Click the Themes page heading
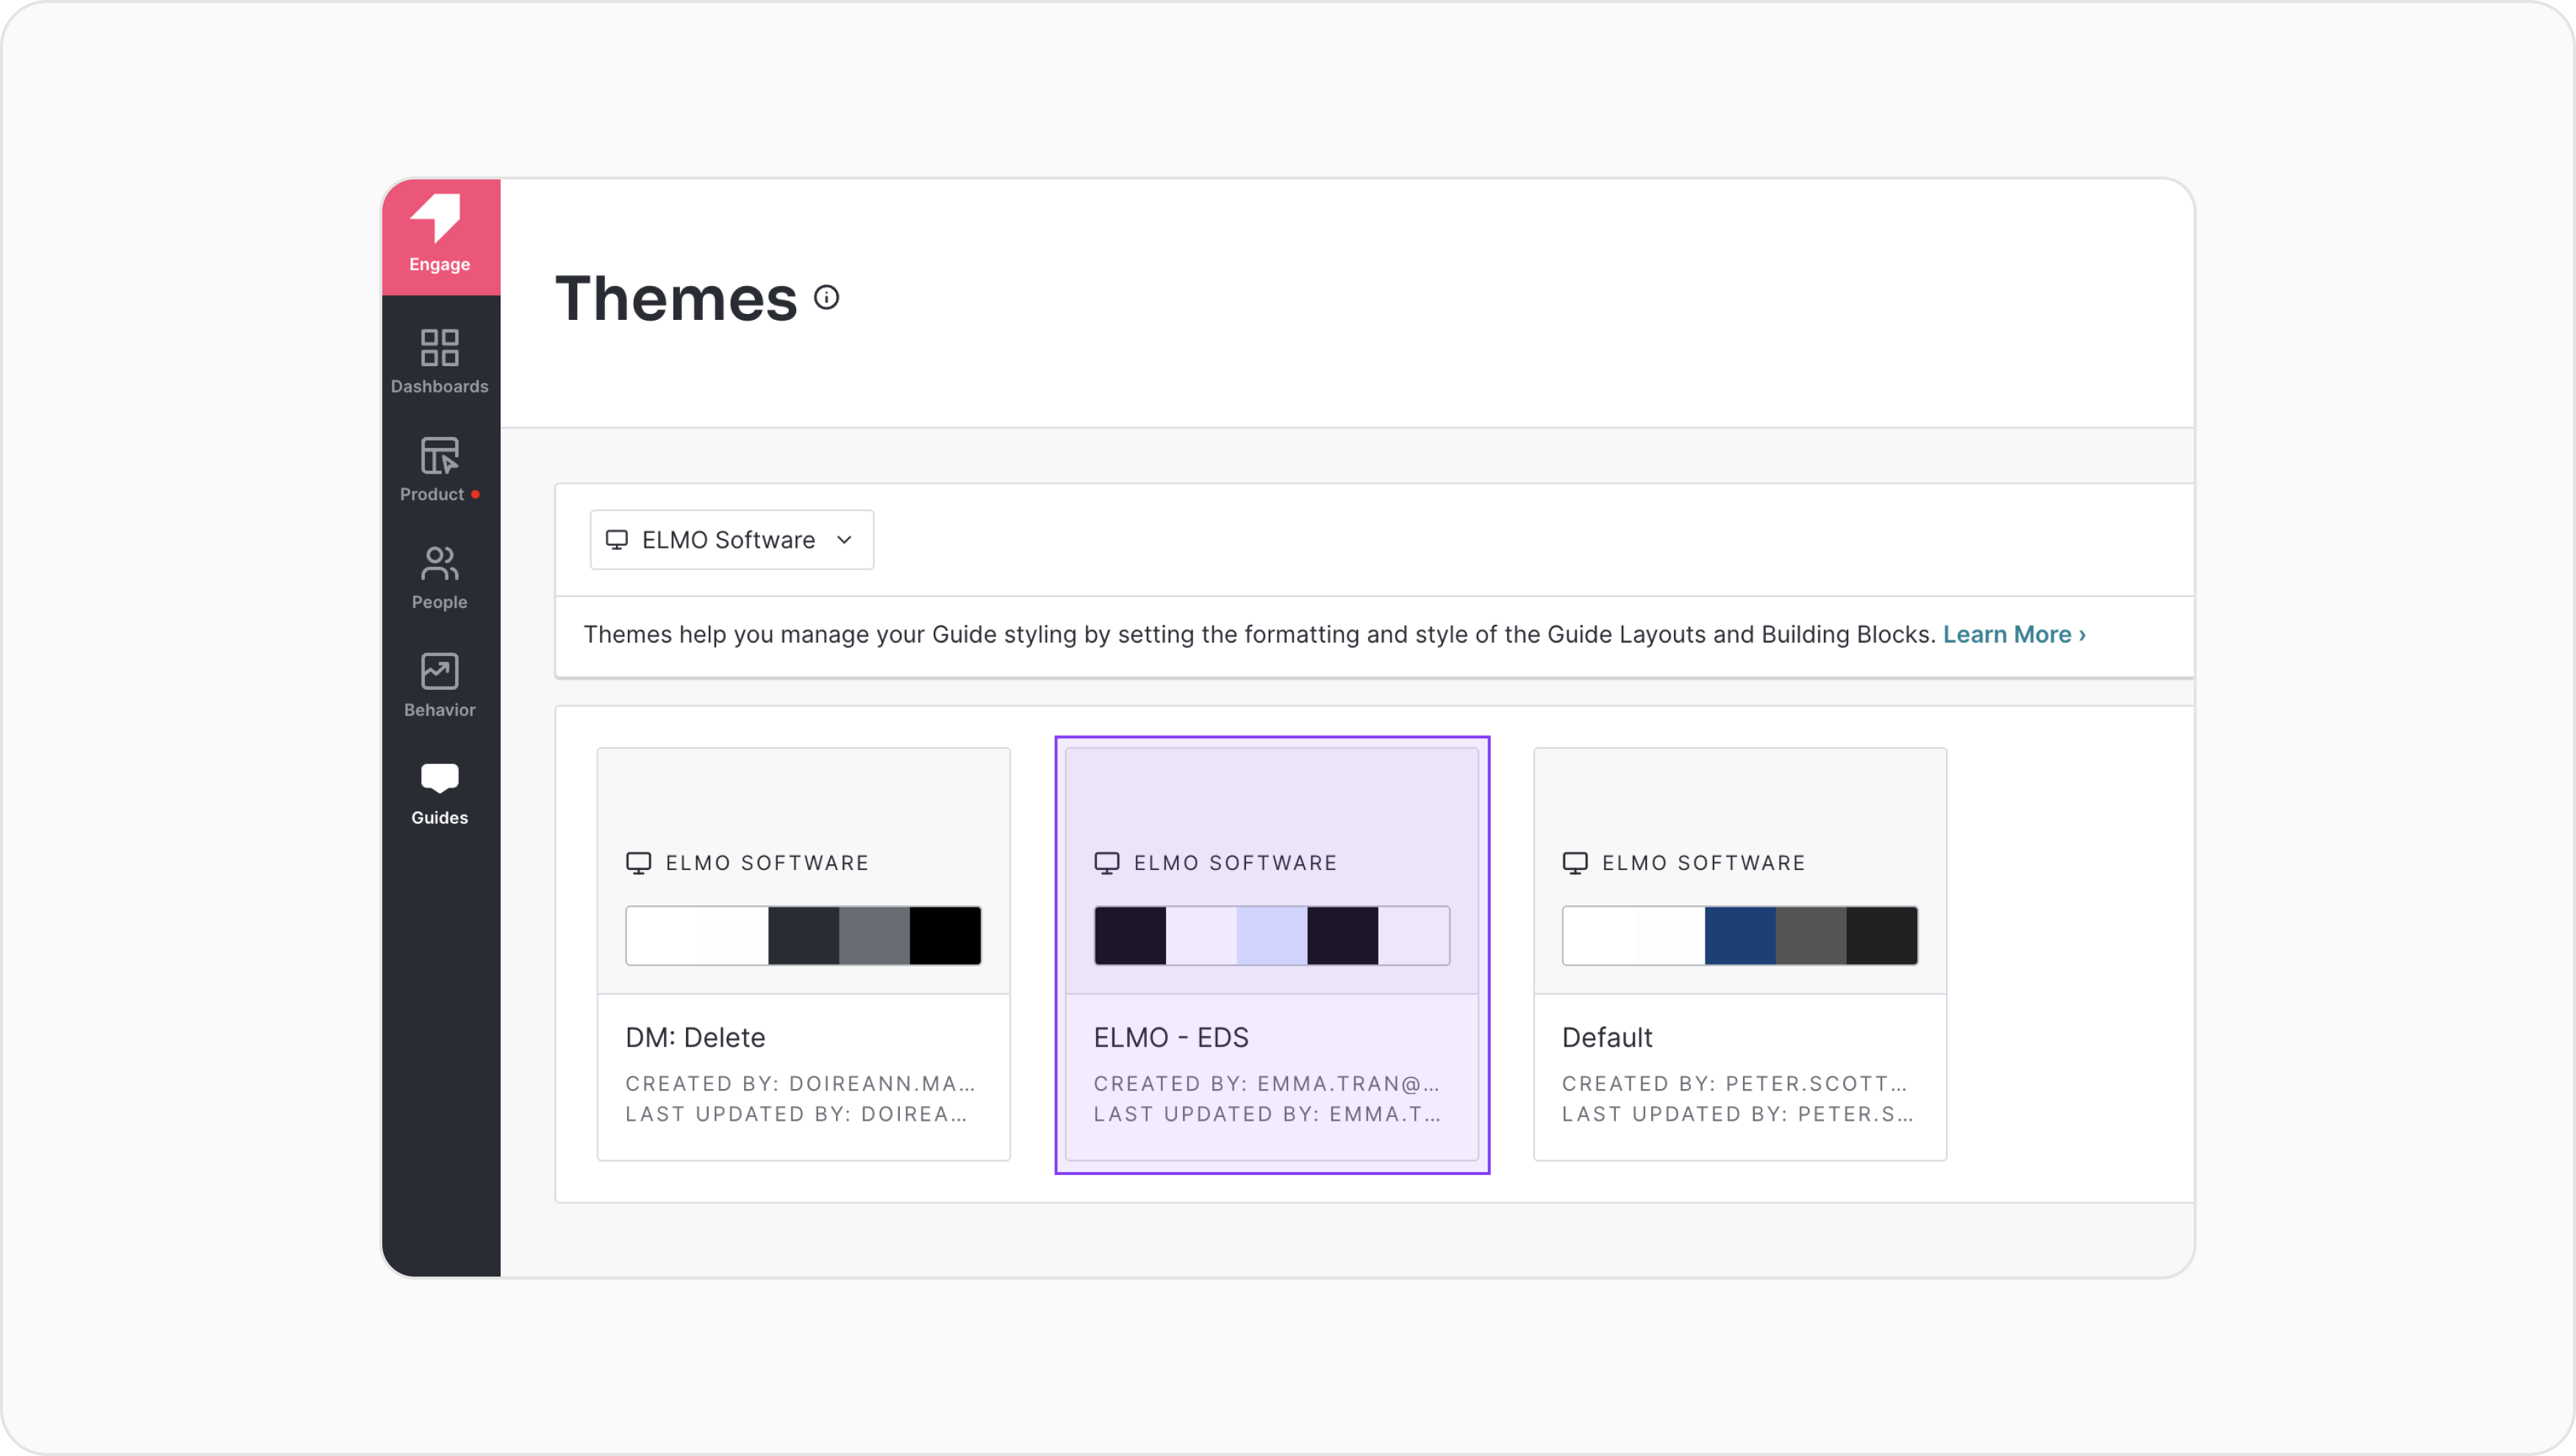This screenshot has width=2576, height=1456. point(676,298)
